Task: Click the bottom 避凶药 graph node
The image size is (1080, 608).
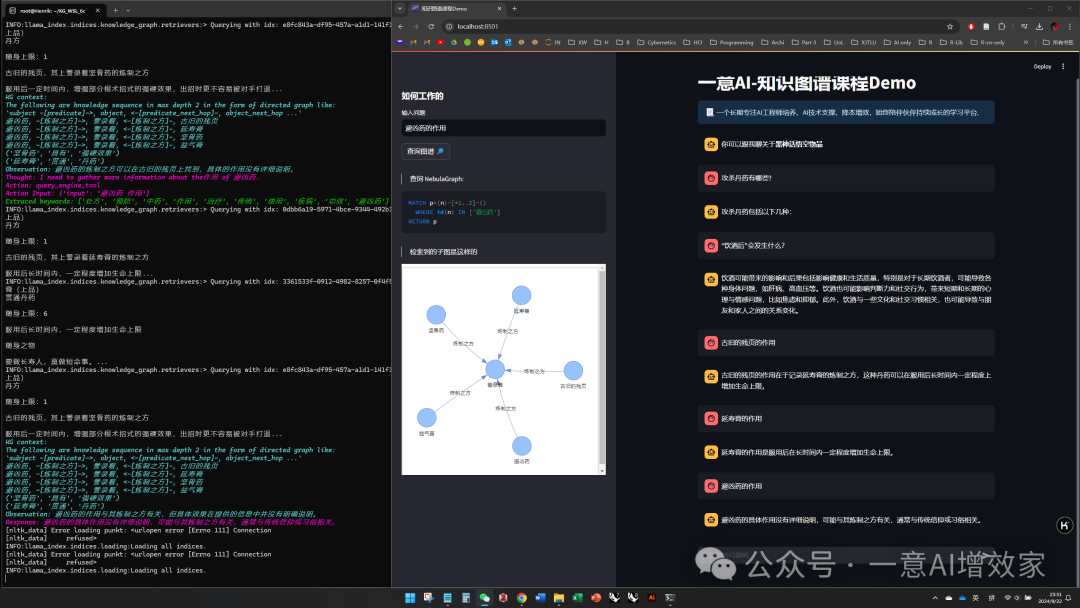Action: click(x=522, y=445)
